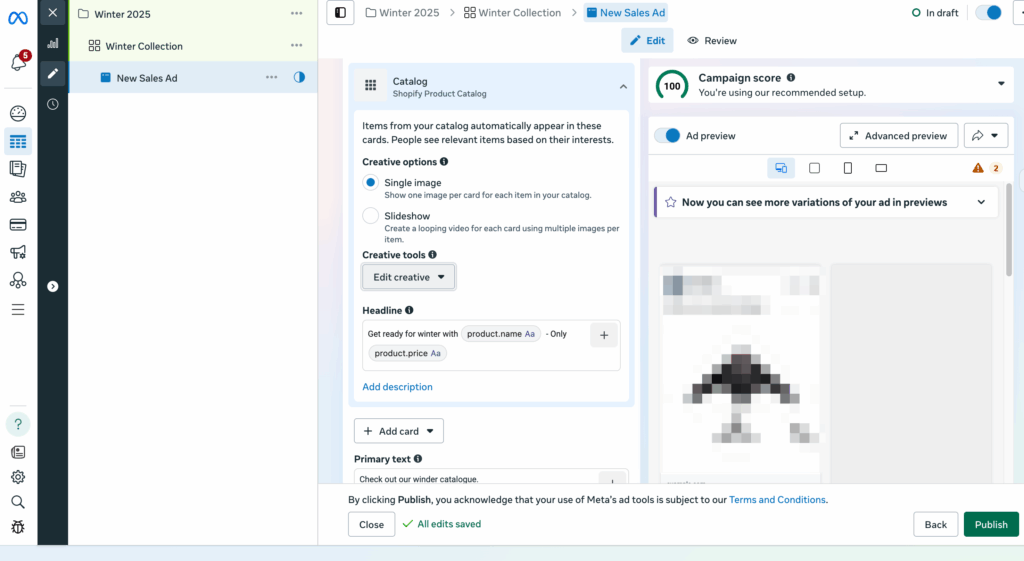Expand the Add card dropdown
Image resolution: width=1024 pixels, height=561 pixels.
click(x=399, y=431)
